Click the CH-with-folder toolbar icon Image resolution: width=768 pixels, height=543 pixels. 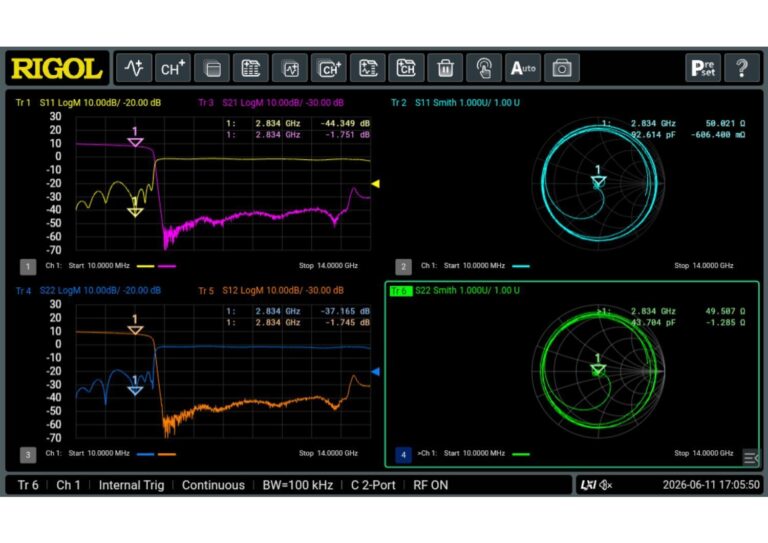tap(406, 68)
